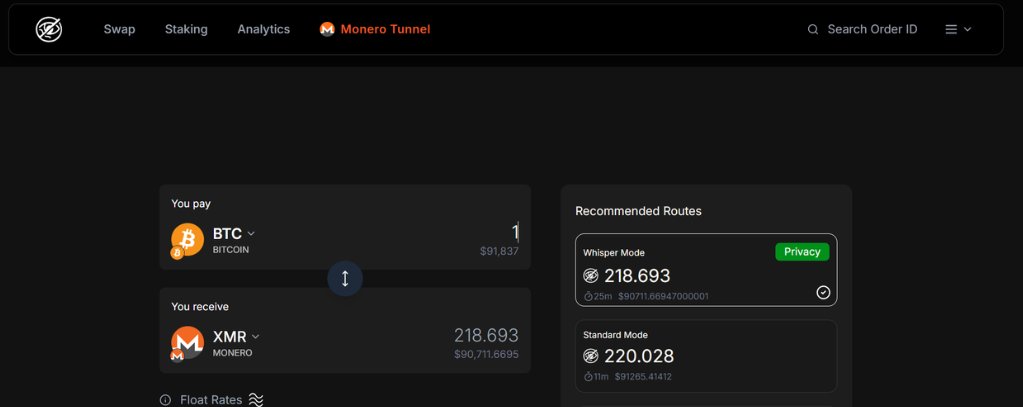Swap pay and receive currencies with arrow button
The height and width of the screenshot is (407, 1023).
[x=345, y=279]
